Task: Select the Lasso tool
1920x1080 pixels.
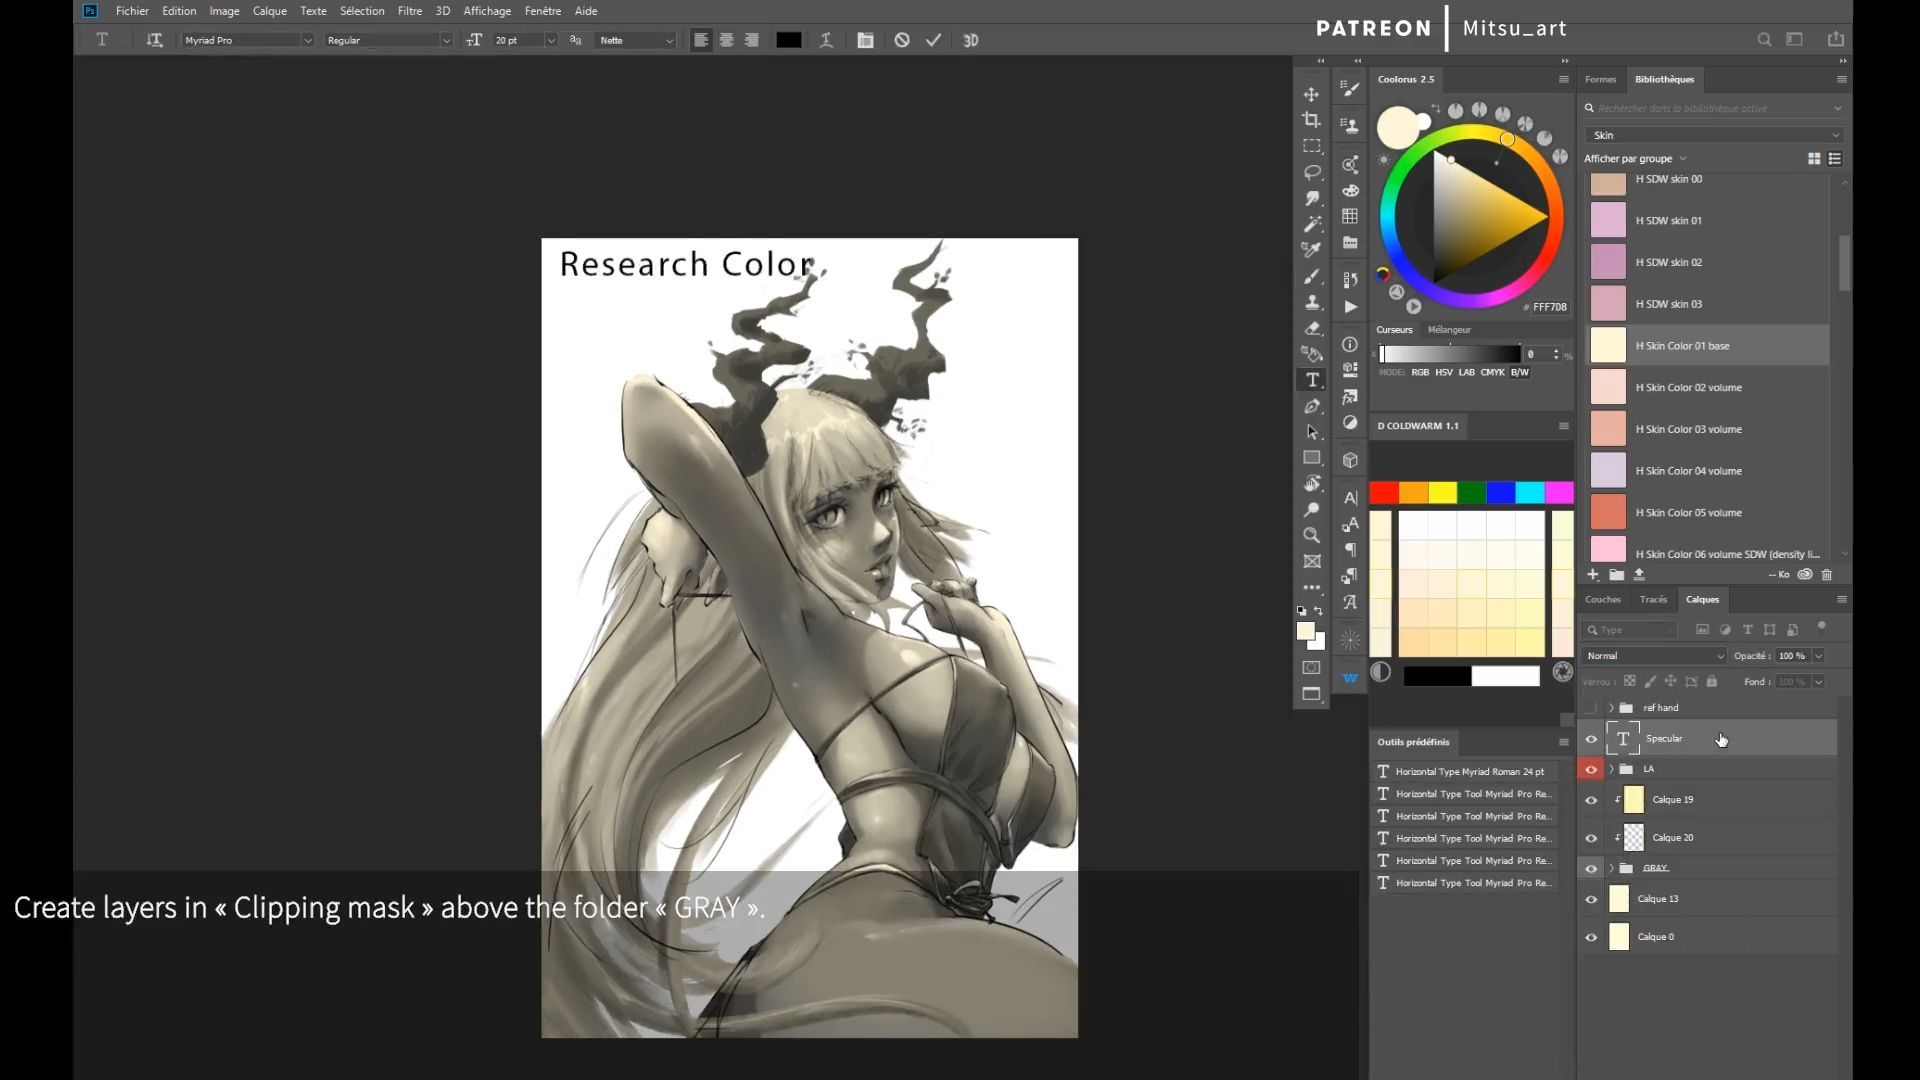Action: (x=1311, y=172)
